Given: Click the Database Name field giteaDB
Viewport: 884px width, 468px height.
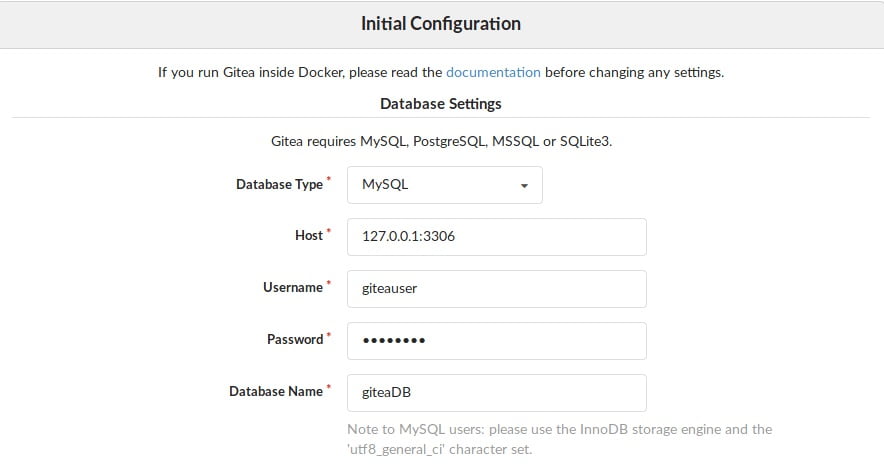Looking at the screenshot, I should [x=497, y=392].
